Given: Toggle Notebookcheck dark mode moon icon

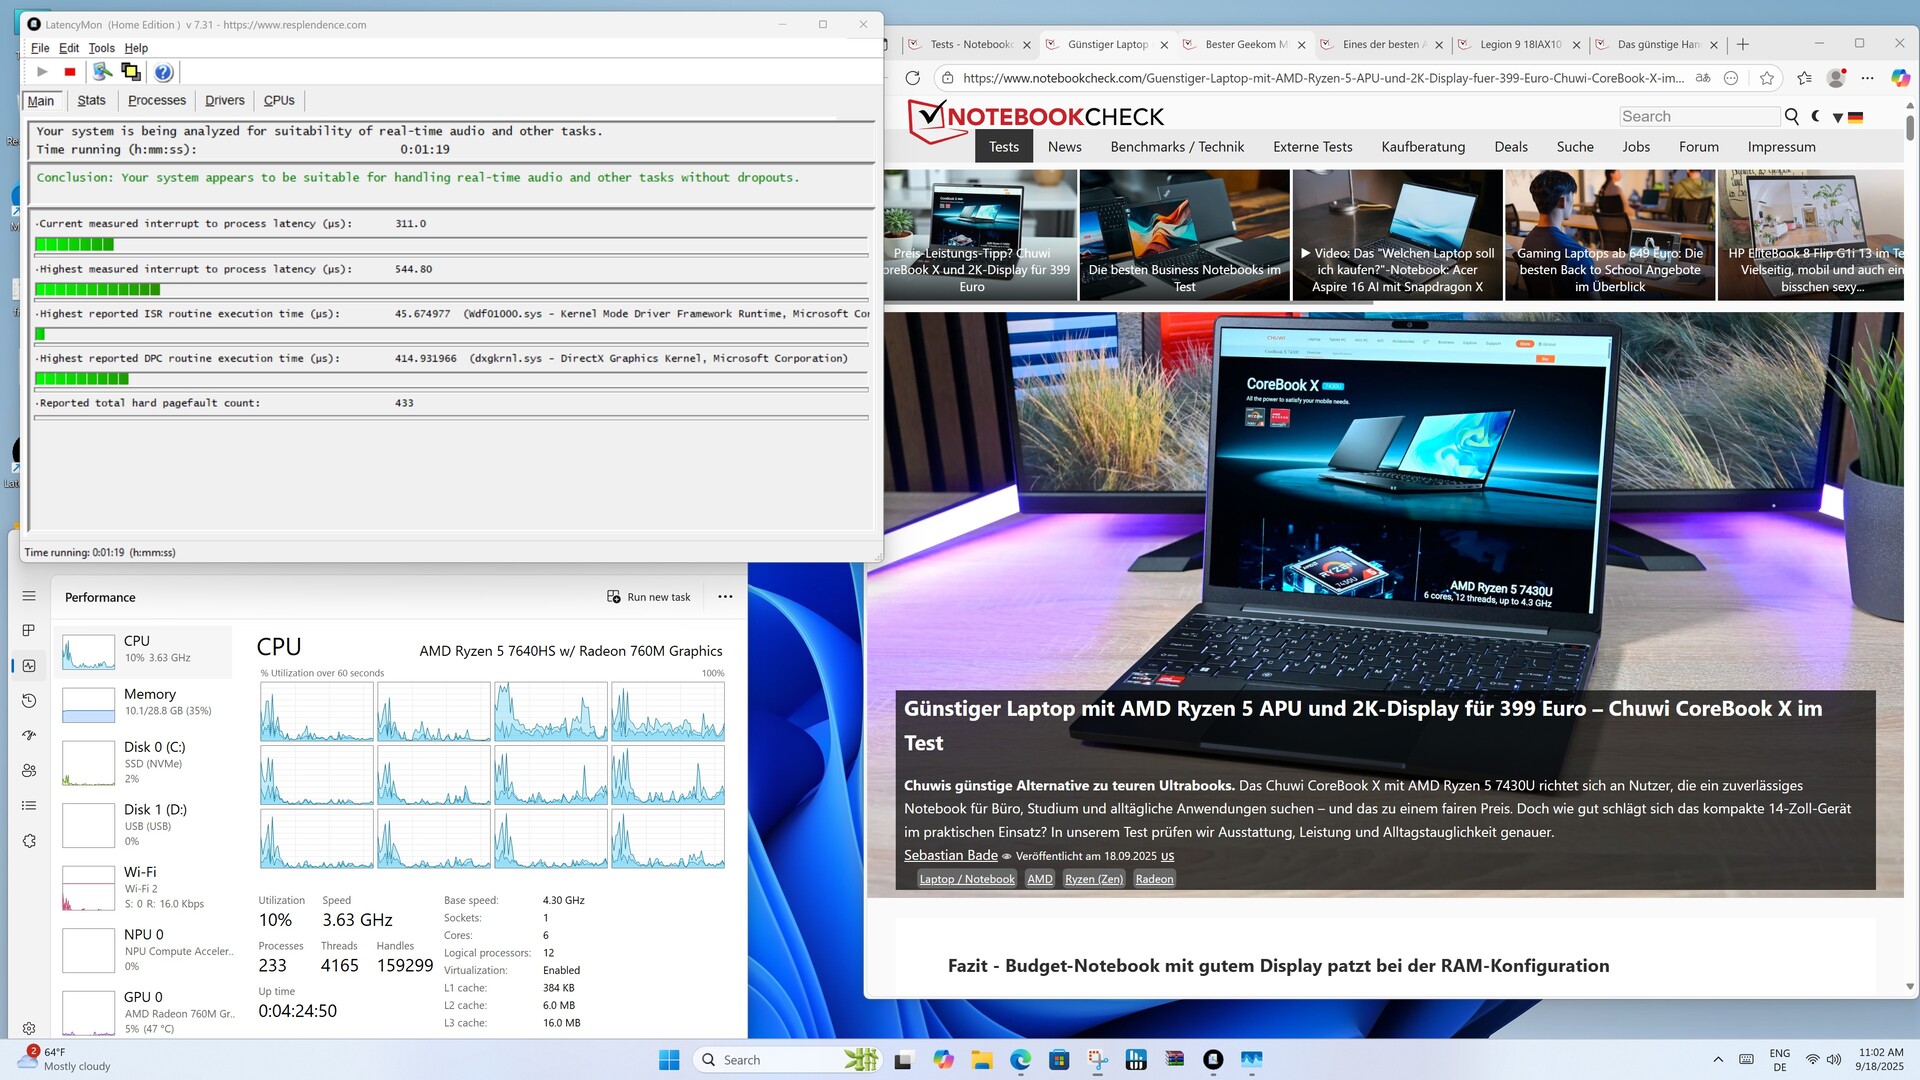Looking at the screenshot, I should [x=1816, y=117].
